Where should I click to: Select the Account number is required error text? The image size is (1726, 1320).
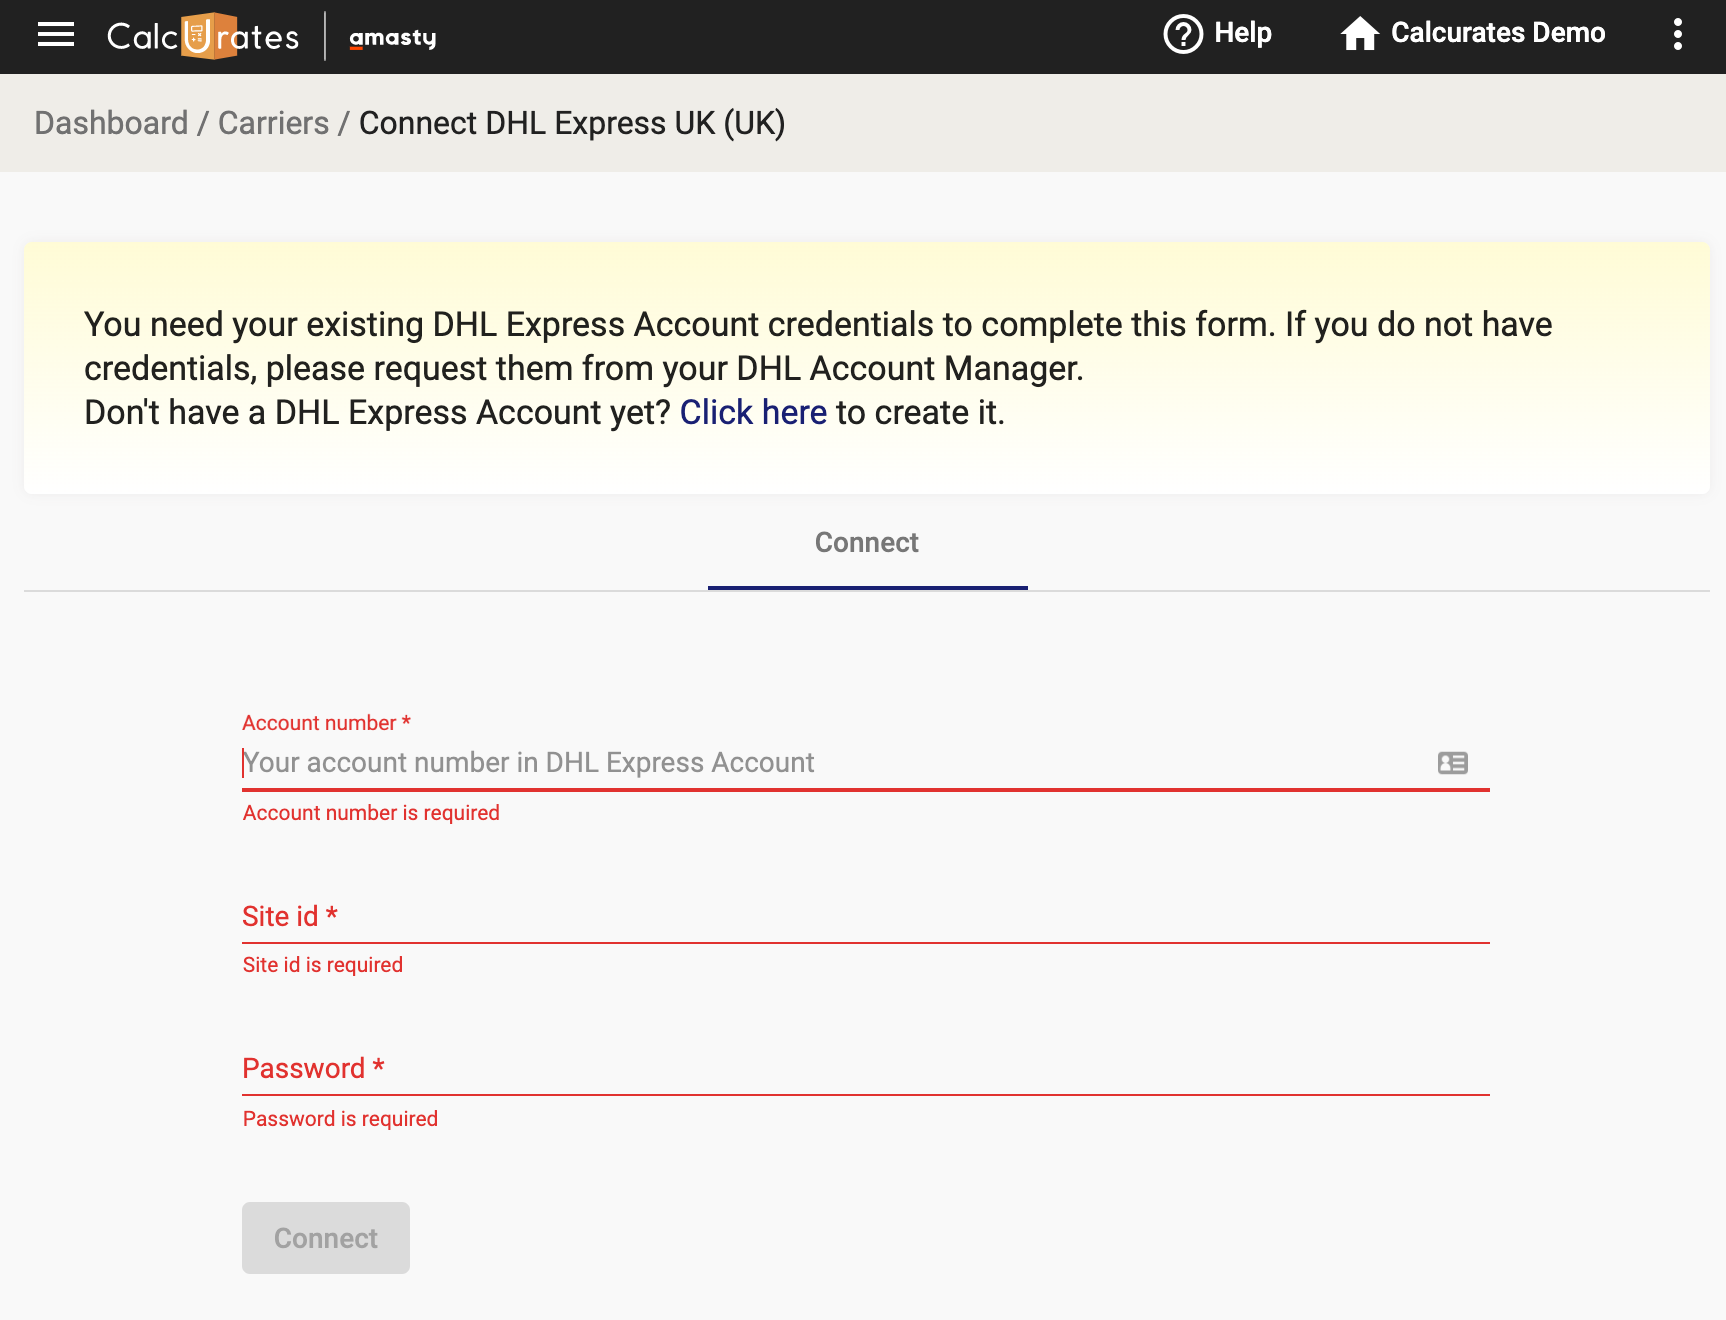tap(370, 812)
